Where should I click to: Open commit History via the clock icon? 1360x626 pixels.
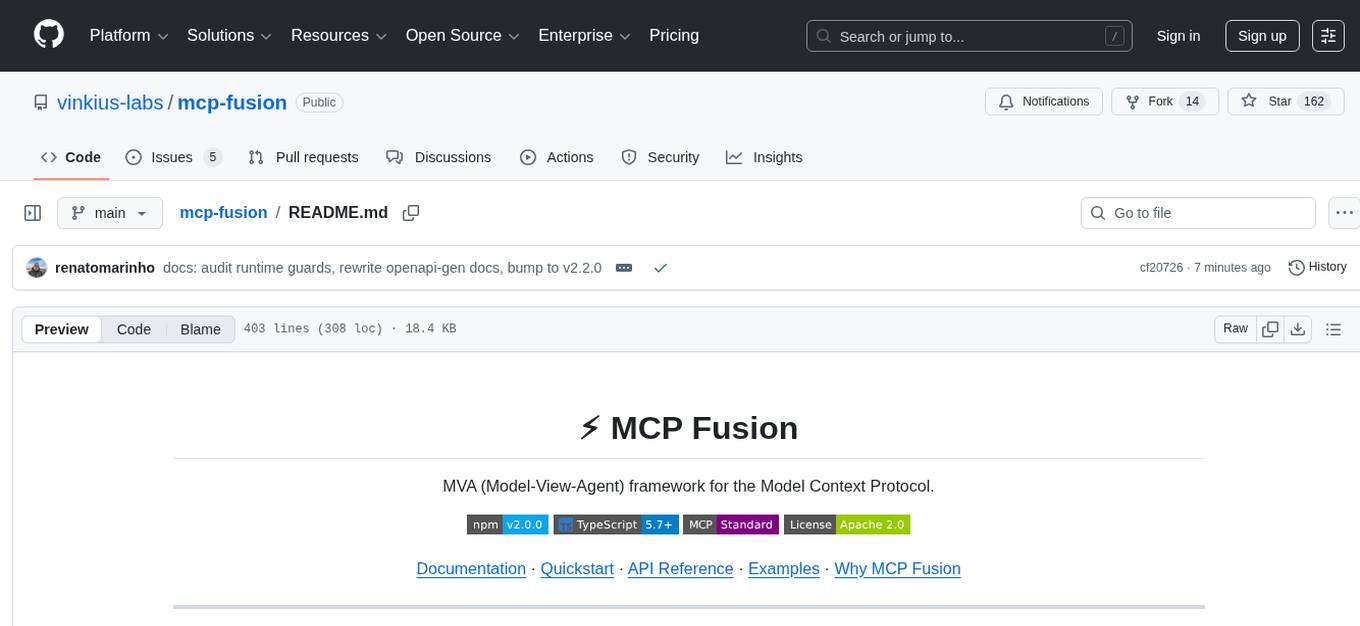1317,267
